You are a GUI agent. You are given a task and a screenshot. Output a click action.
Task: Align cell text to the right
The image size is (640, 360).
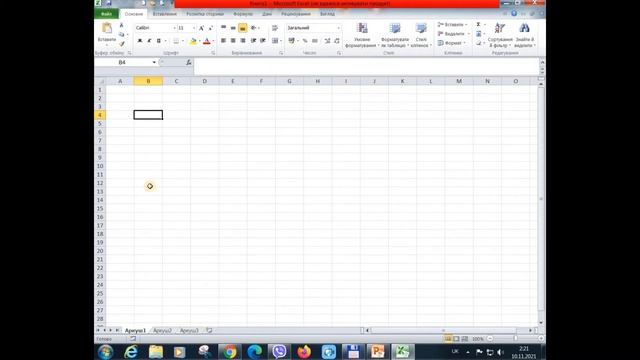(243, 41)
